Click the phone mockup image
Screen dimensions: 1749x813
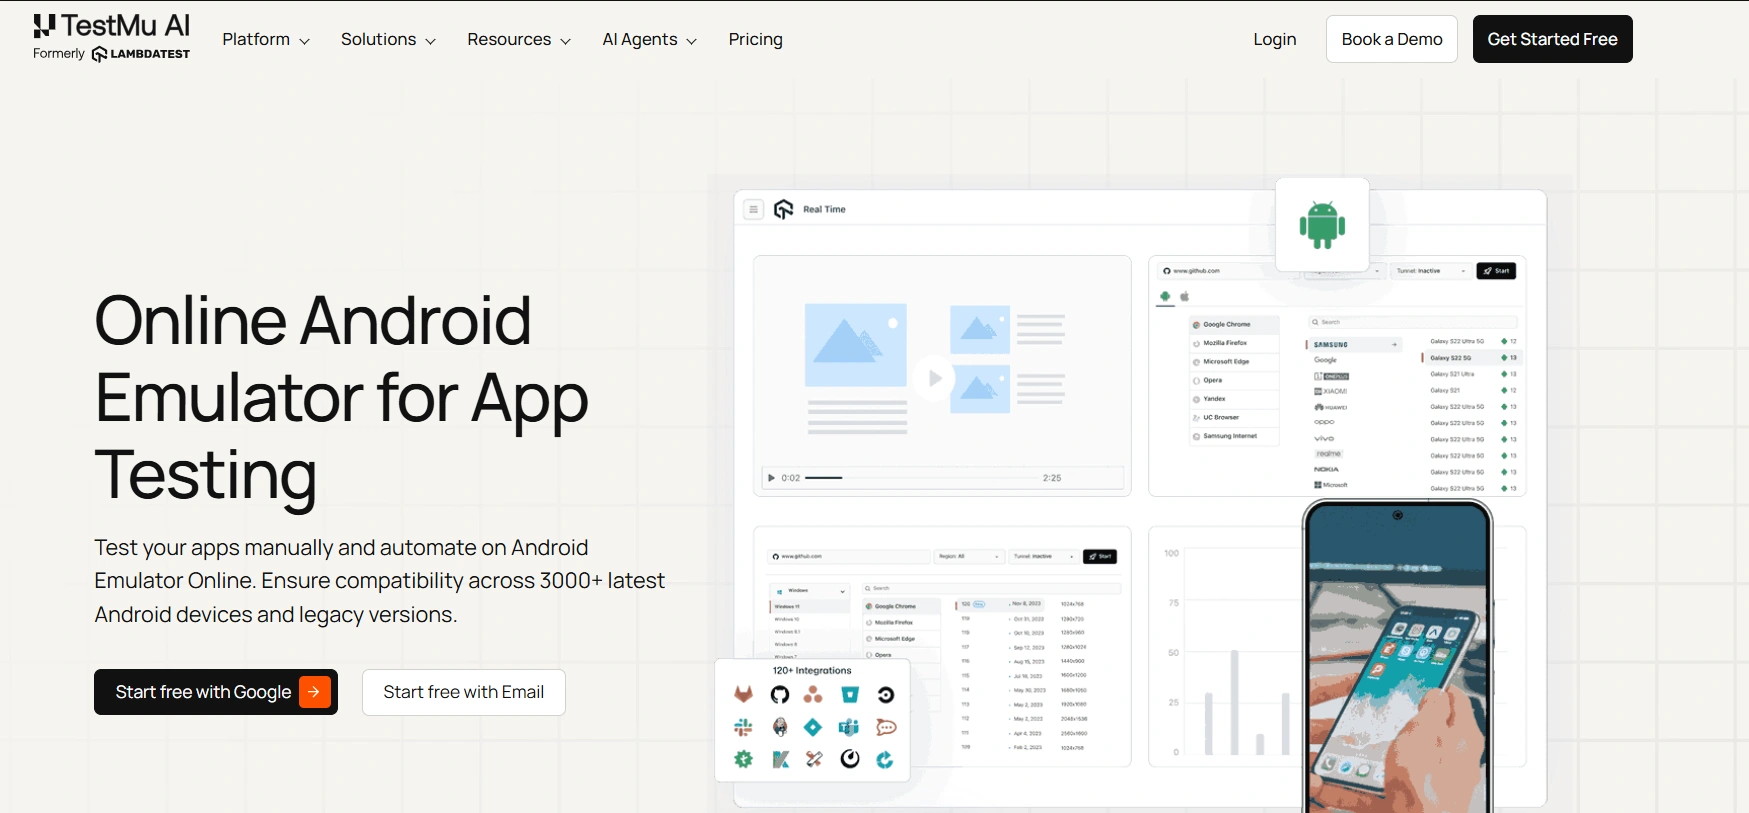click(x=1397, y=655)
